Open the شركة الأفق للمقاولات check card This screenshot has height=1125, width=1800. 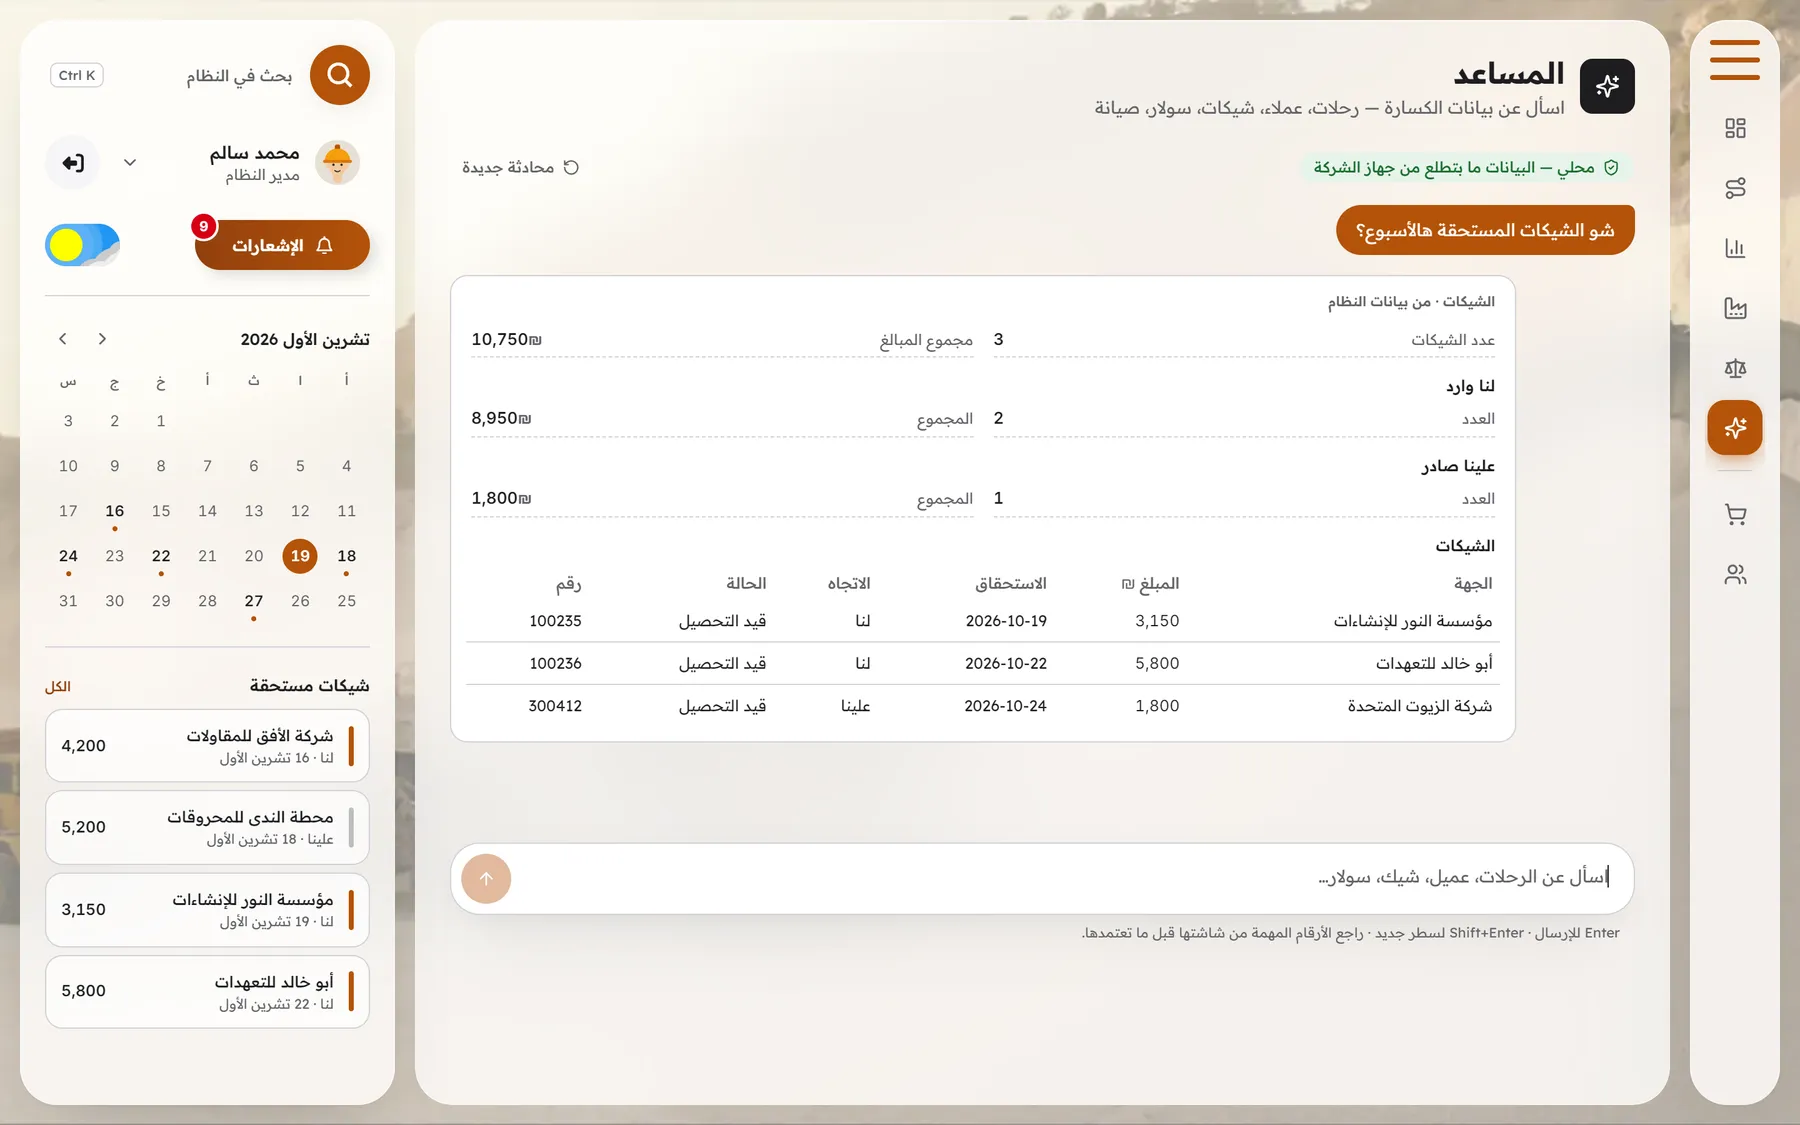point(207,746)
